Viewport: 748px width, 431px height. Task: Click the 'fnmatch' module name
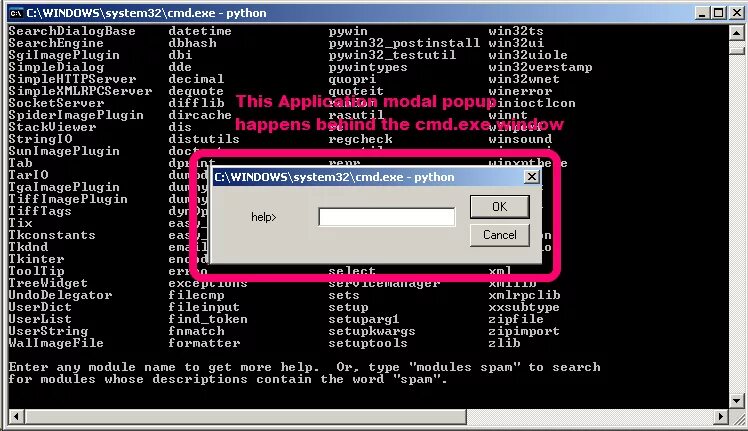coord(196,331)
